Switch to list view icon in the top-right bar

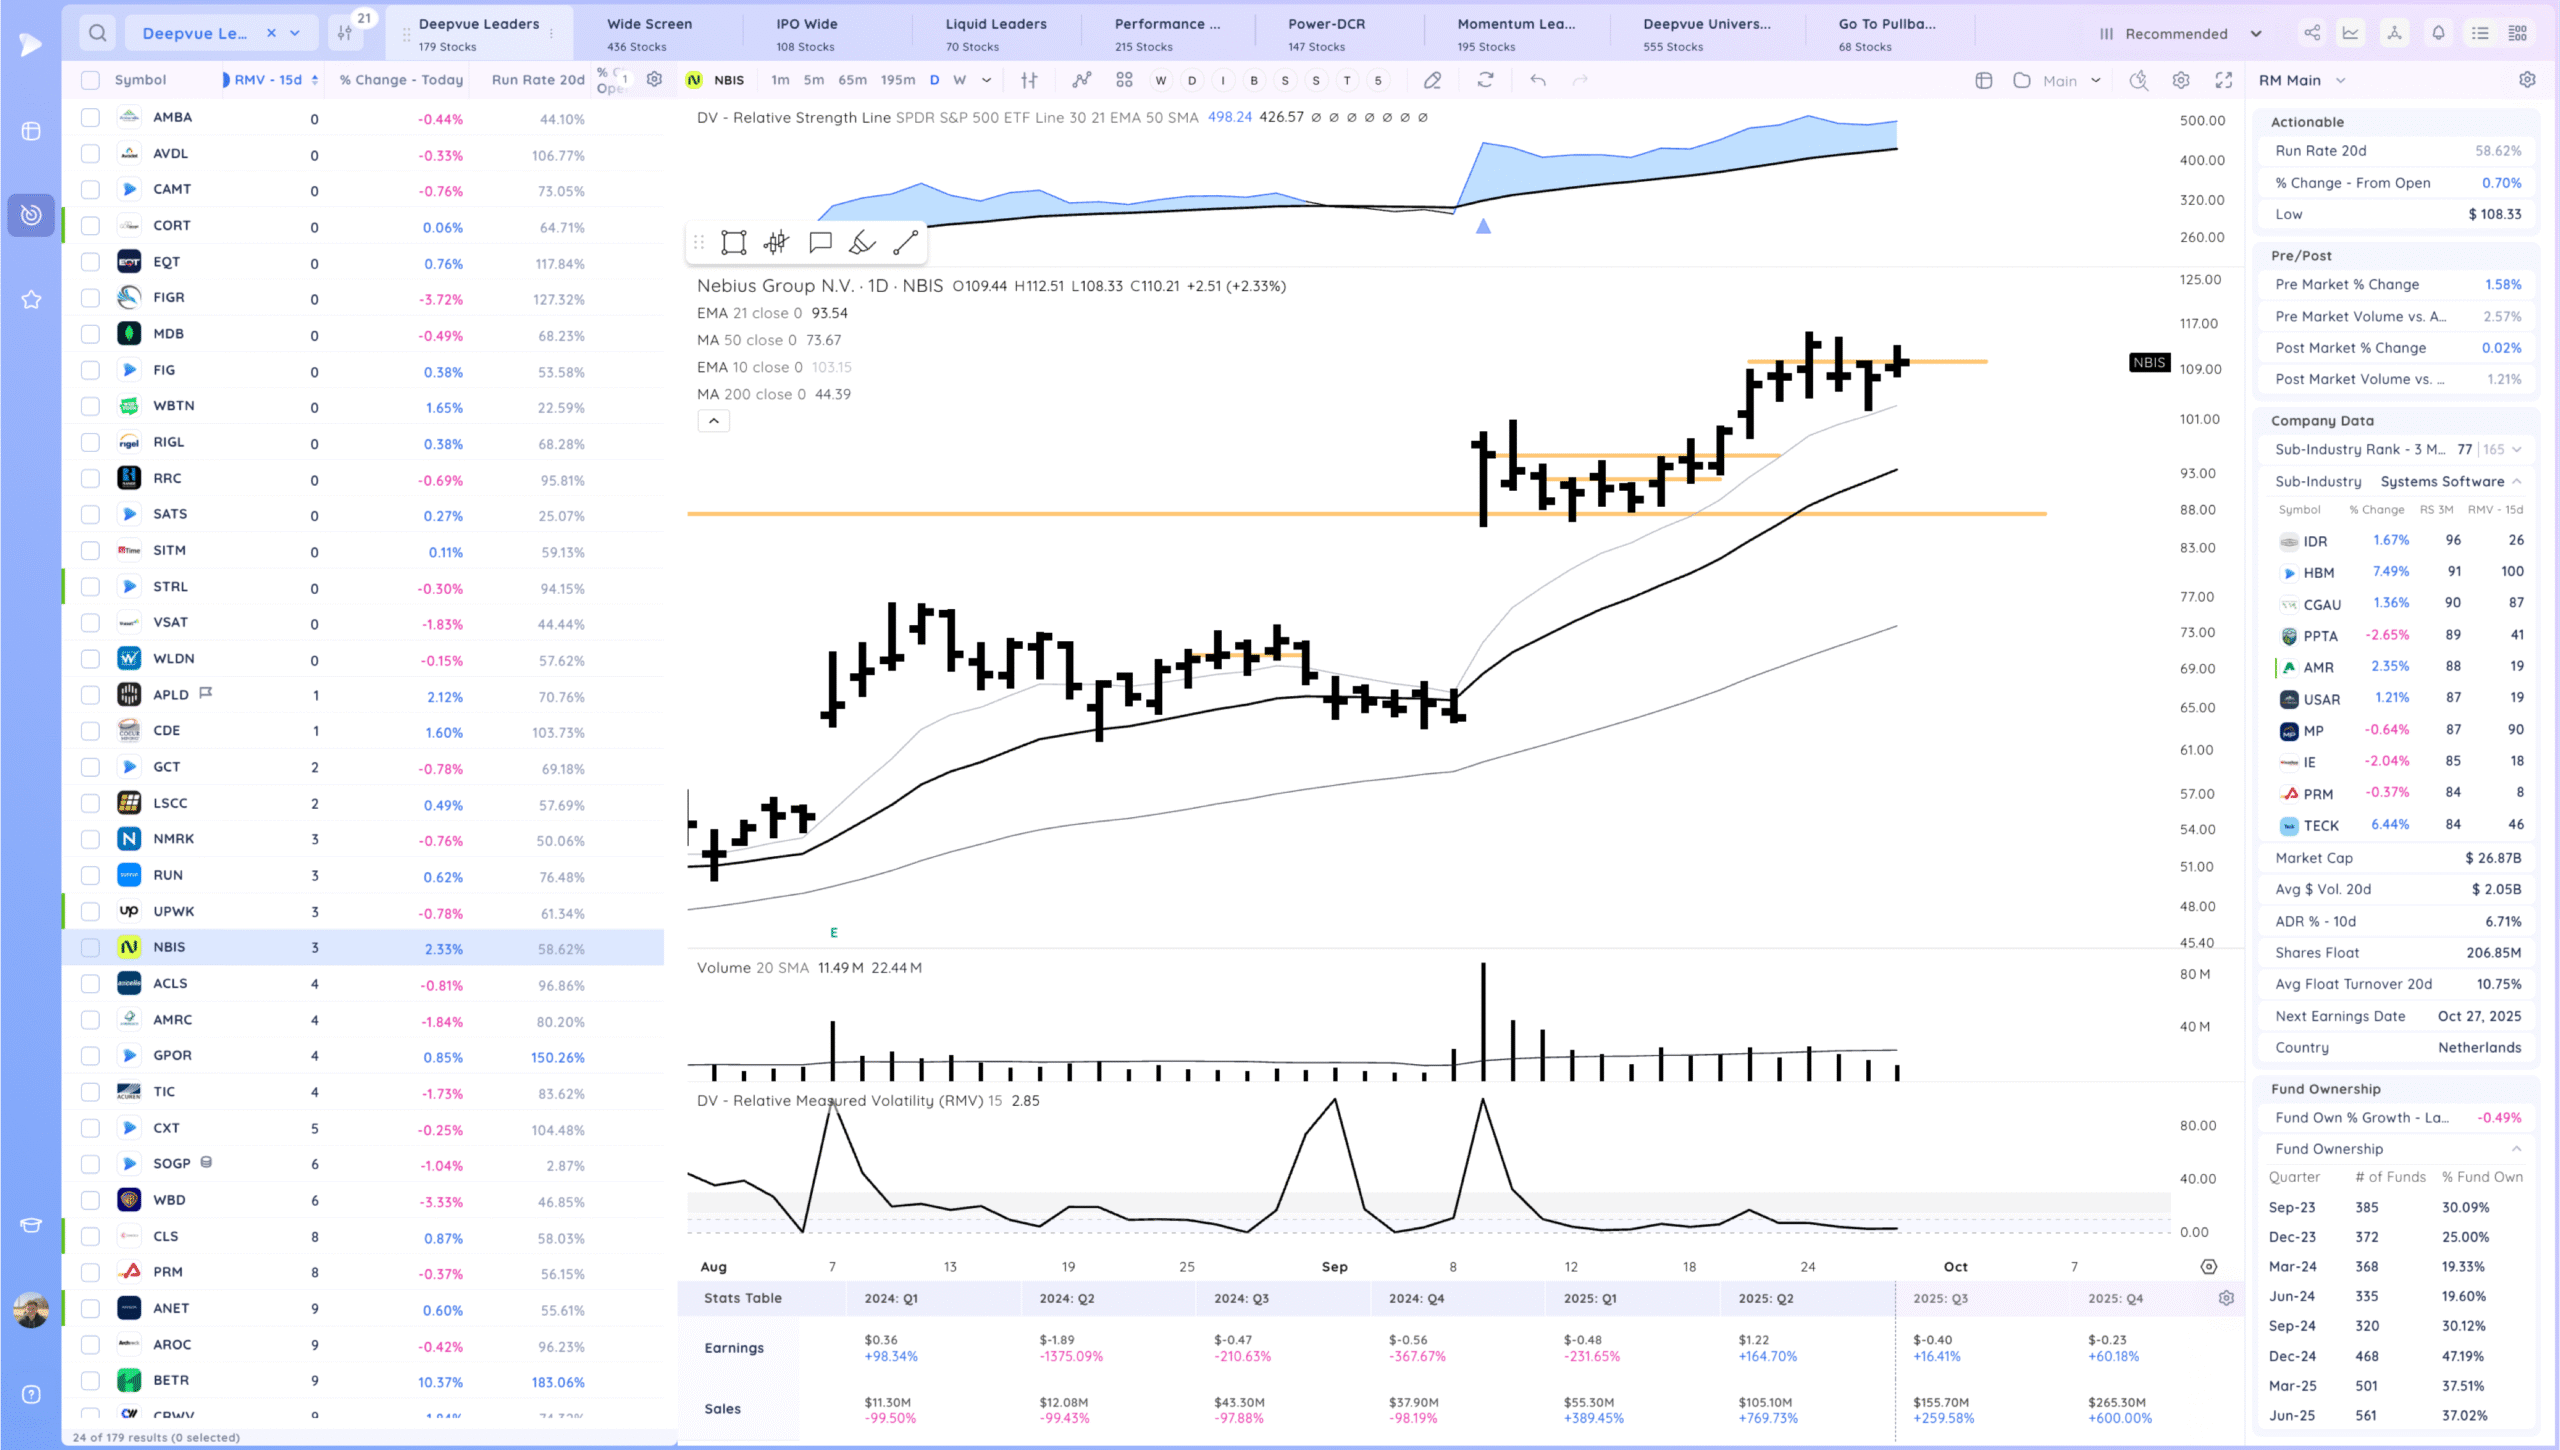click(2480, 33)
